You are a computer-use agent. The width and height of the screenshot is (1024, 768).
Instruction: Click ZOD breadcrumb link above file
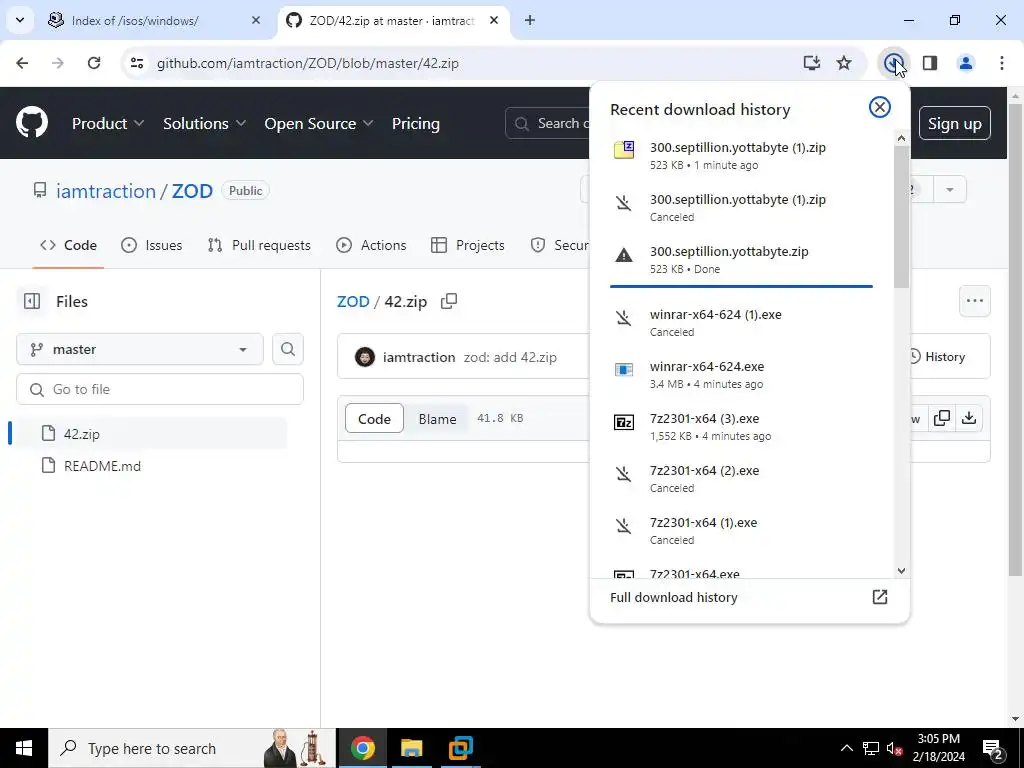(353, 302)
